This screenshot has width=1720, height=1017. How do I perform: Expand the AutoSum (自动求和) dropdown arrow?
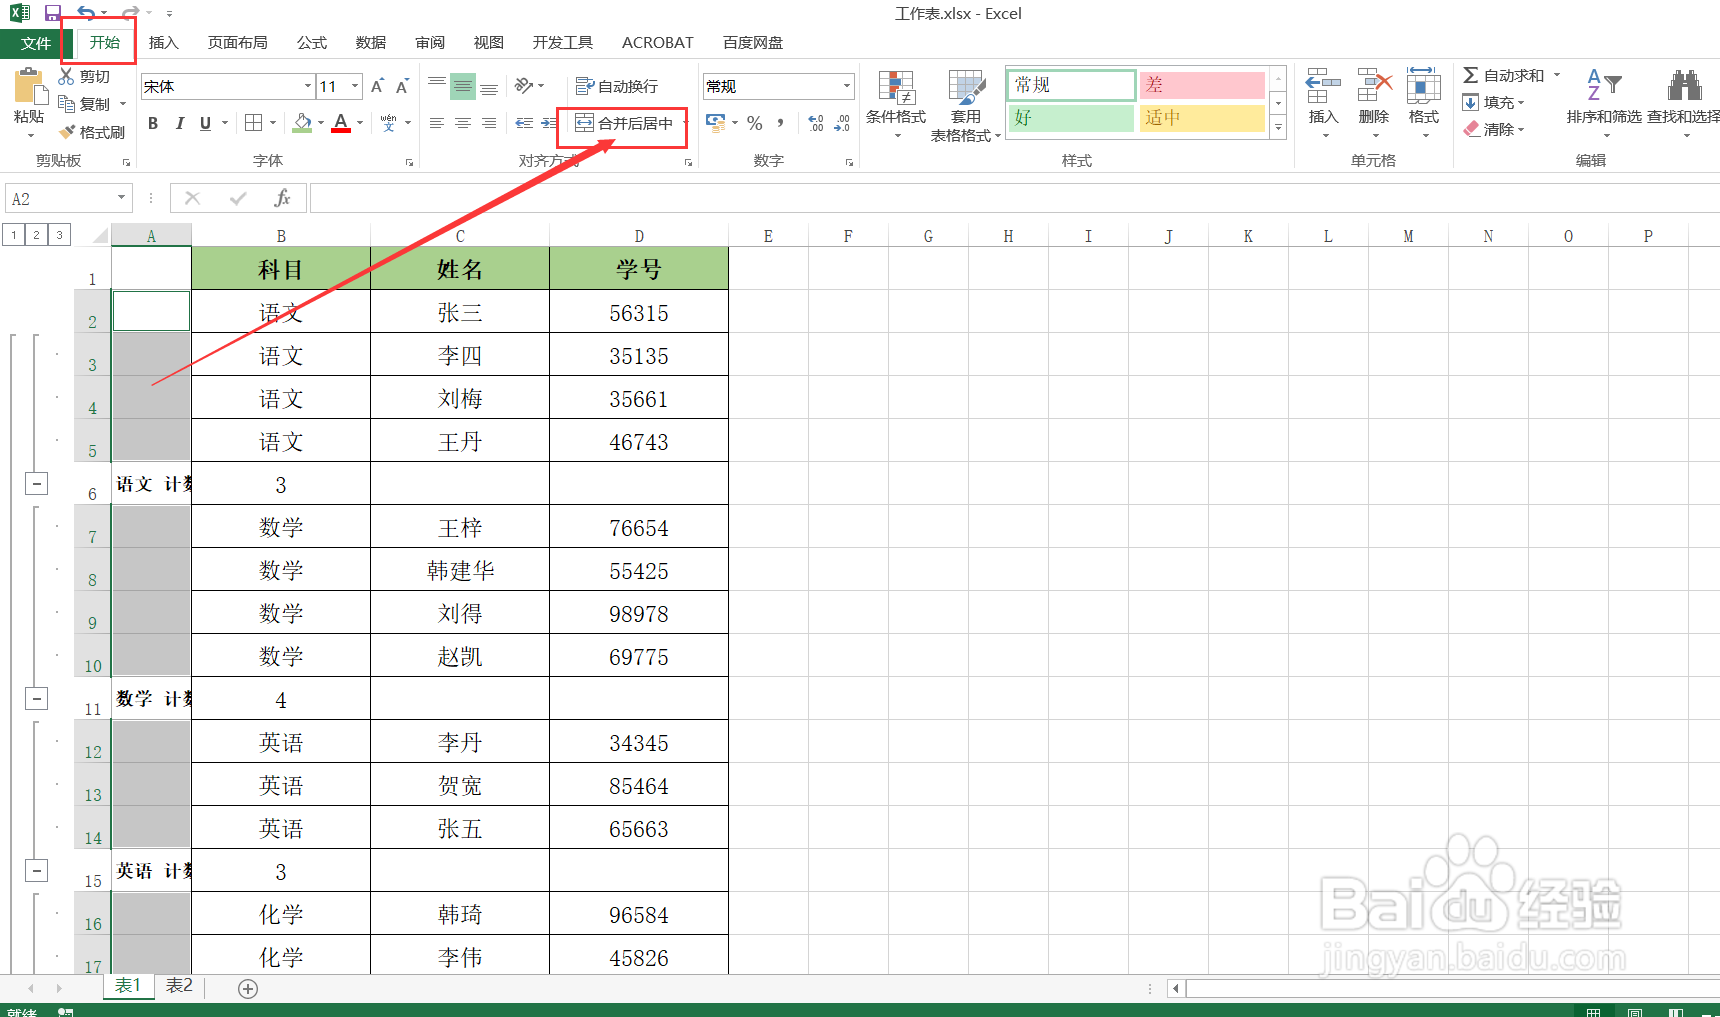tap(1557, 75)
